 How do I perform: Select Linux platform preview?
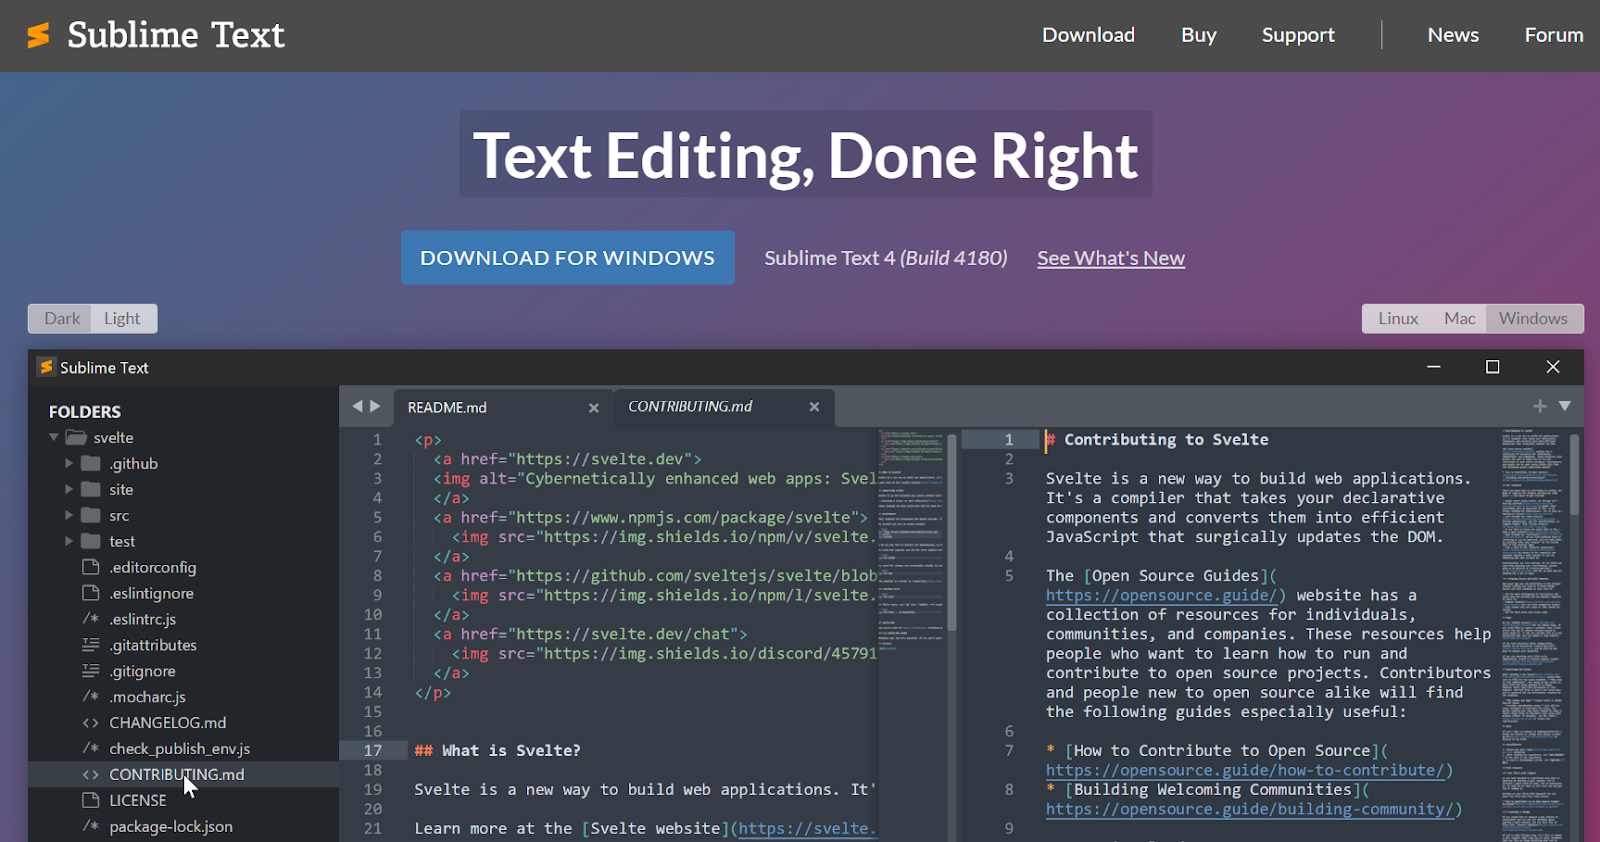coord(1397,318)
